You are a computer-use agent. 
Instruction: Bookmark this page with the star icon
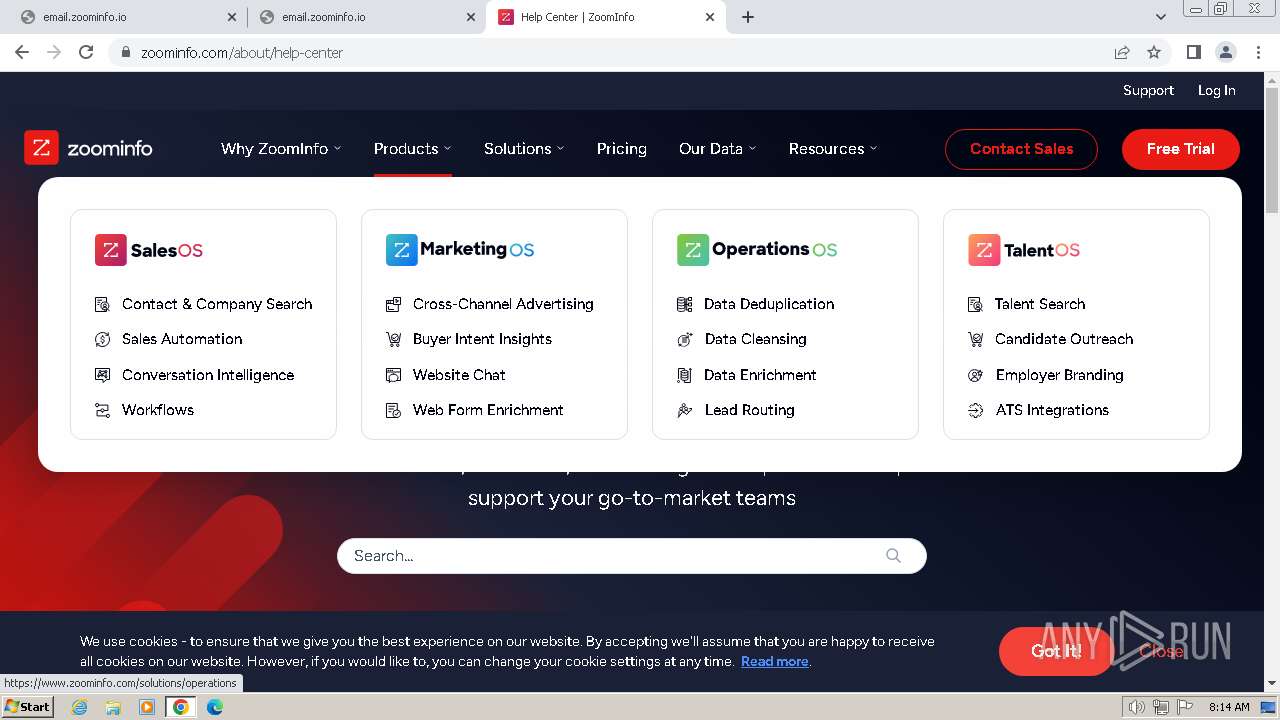pos(1154,52)
